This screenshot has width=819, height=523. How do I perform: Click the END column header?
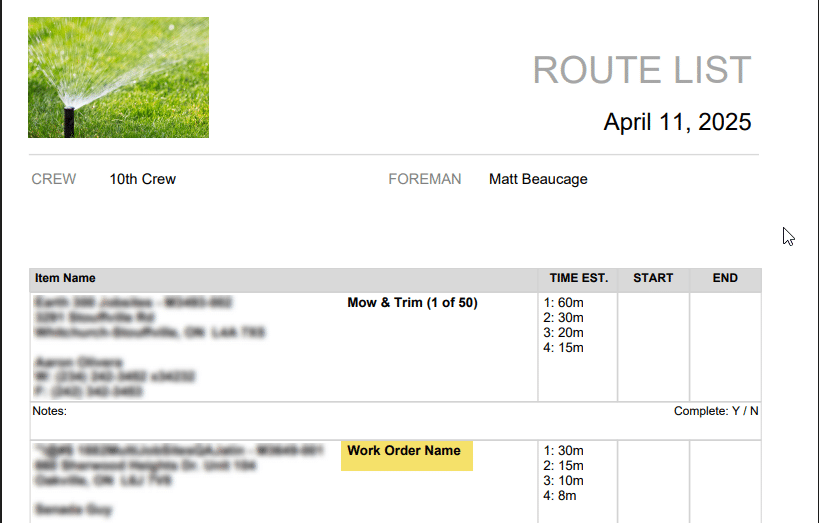click(725, 278)
